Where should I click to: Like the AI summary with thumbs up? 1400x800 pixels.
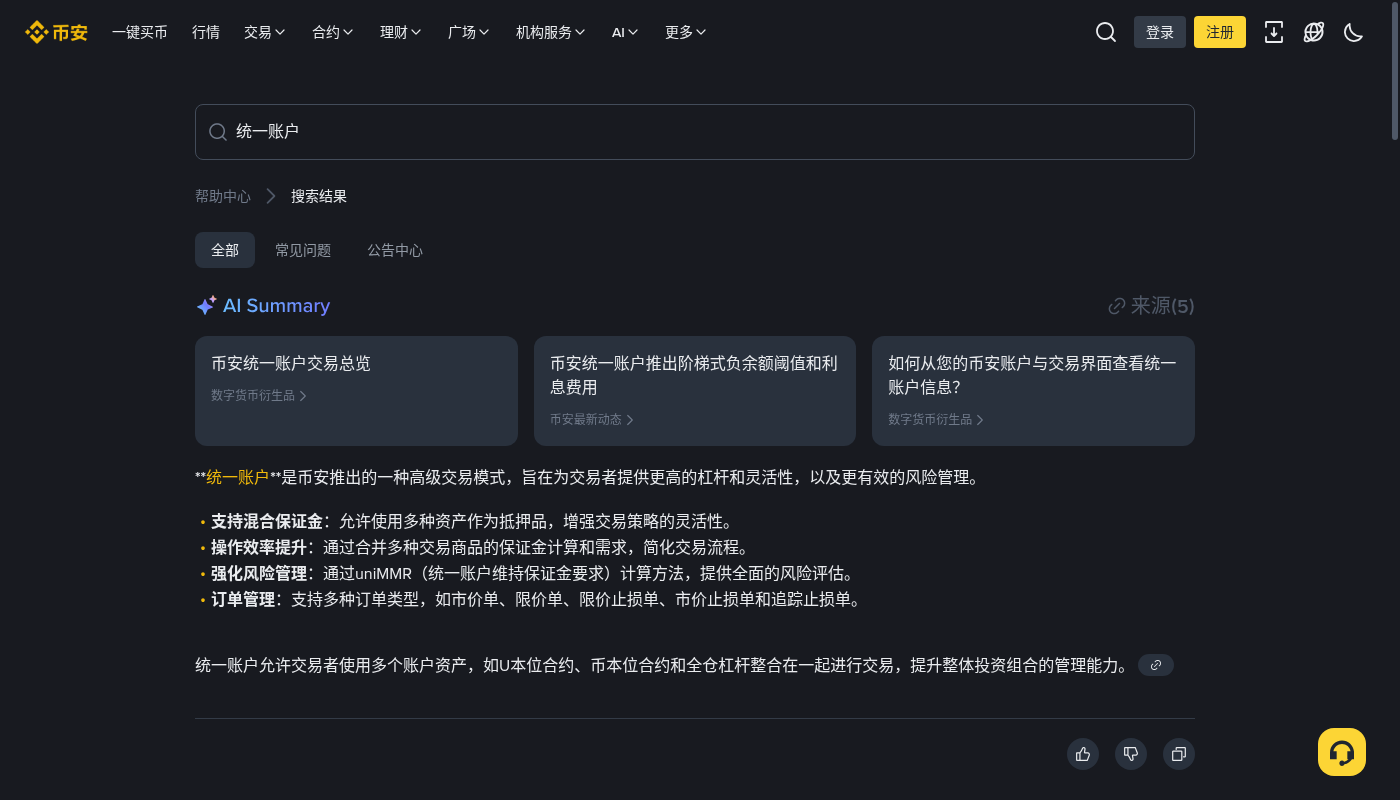[x=1083, y=754]
